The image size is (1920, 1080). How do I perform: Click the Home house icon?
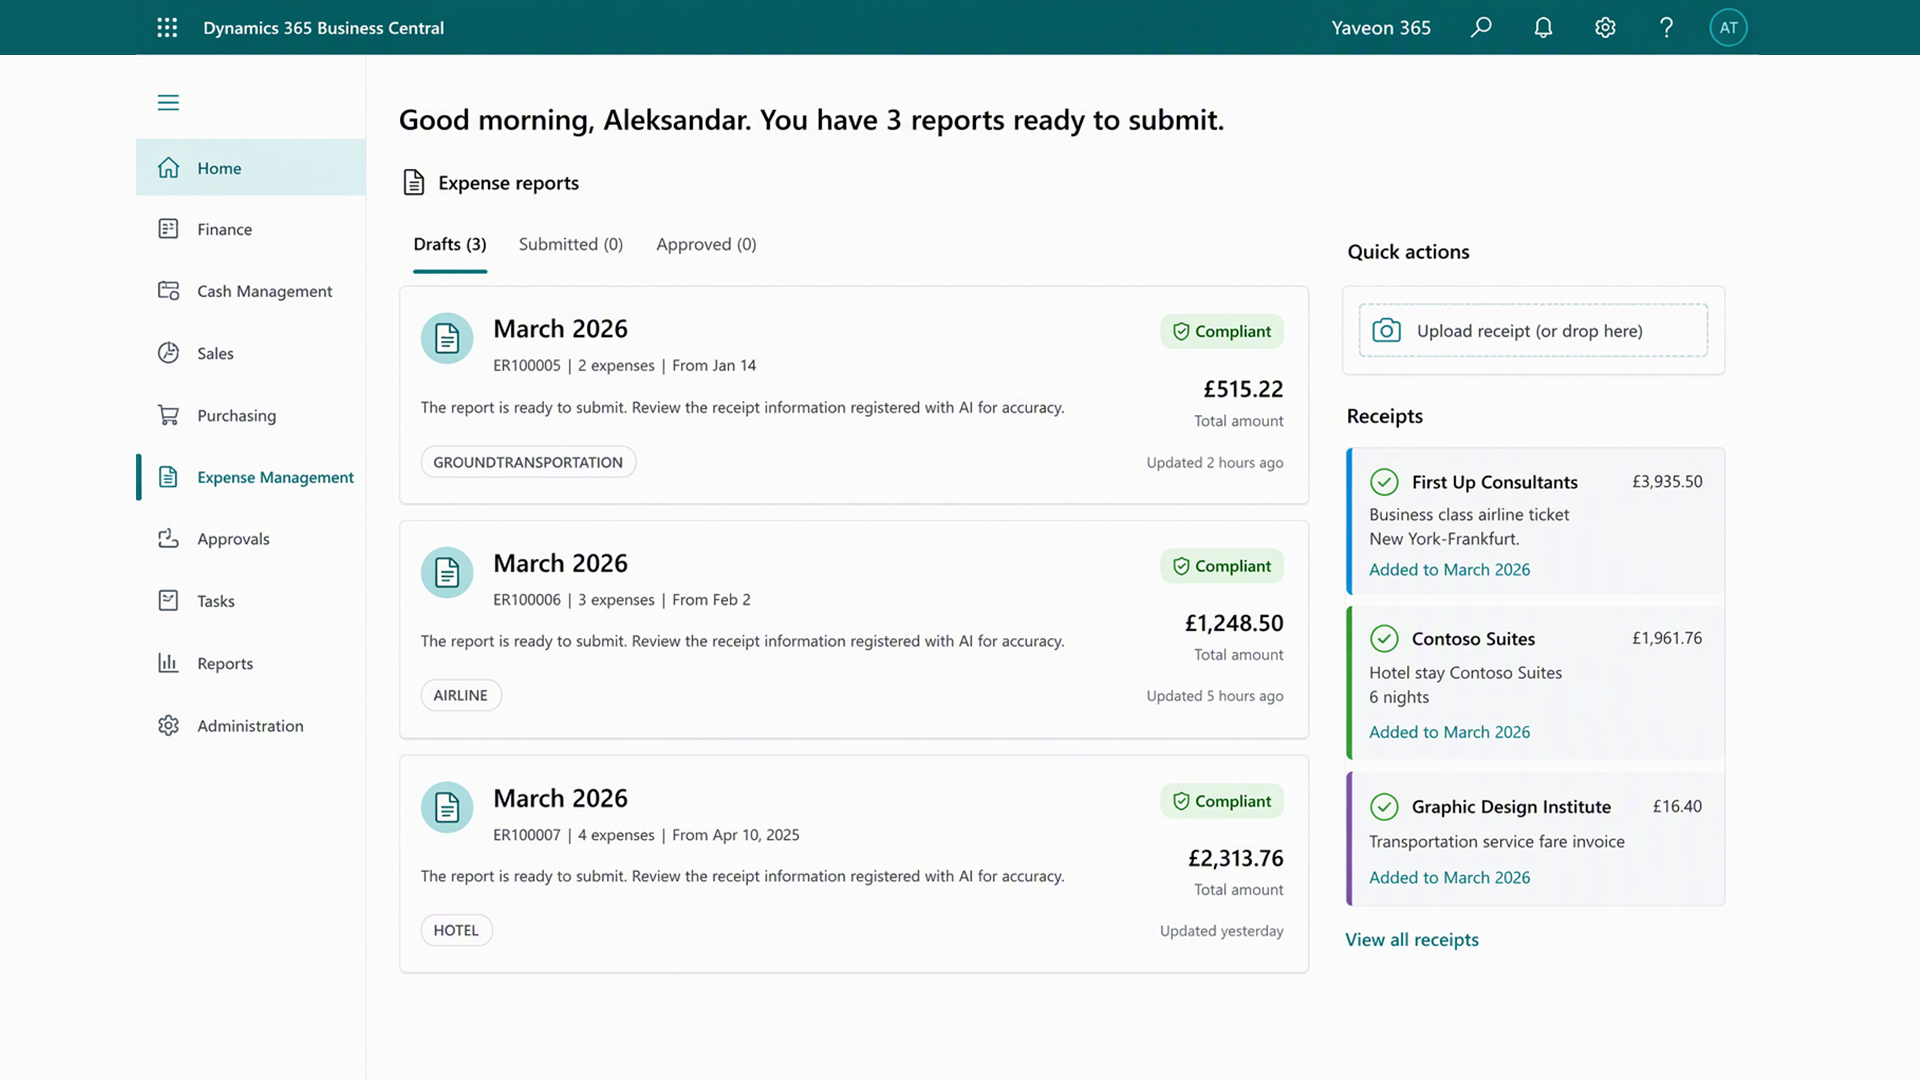pos(168,168)
